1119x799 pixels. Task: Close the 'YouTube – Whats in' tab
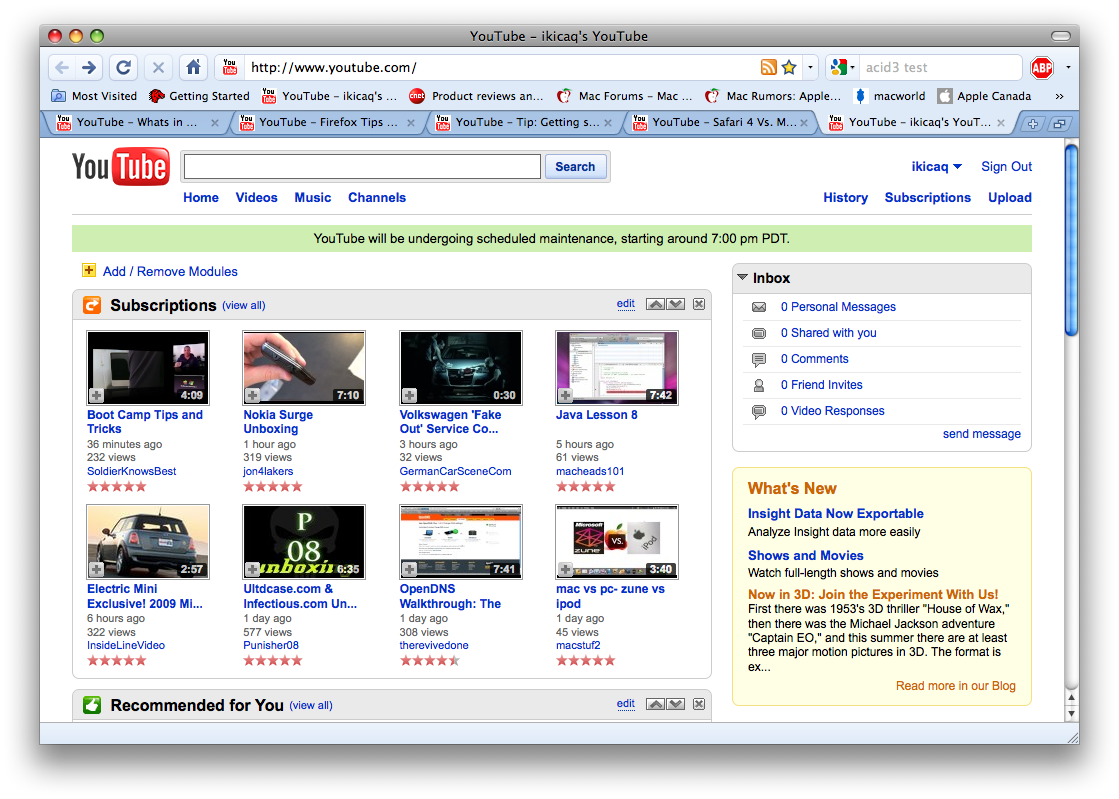coord(215,123)
